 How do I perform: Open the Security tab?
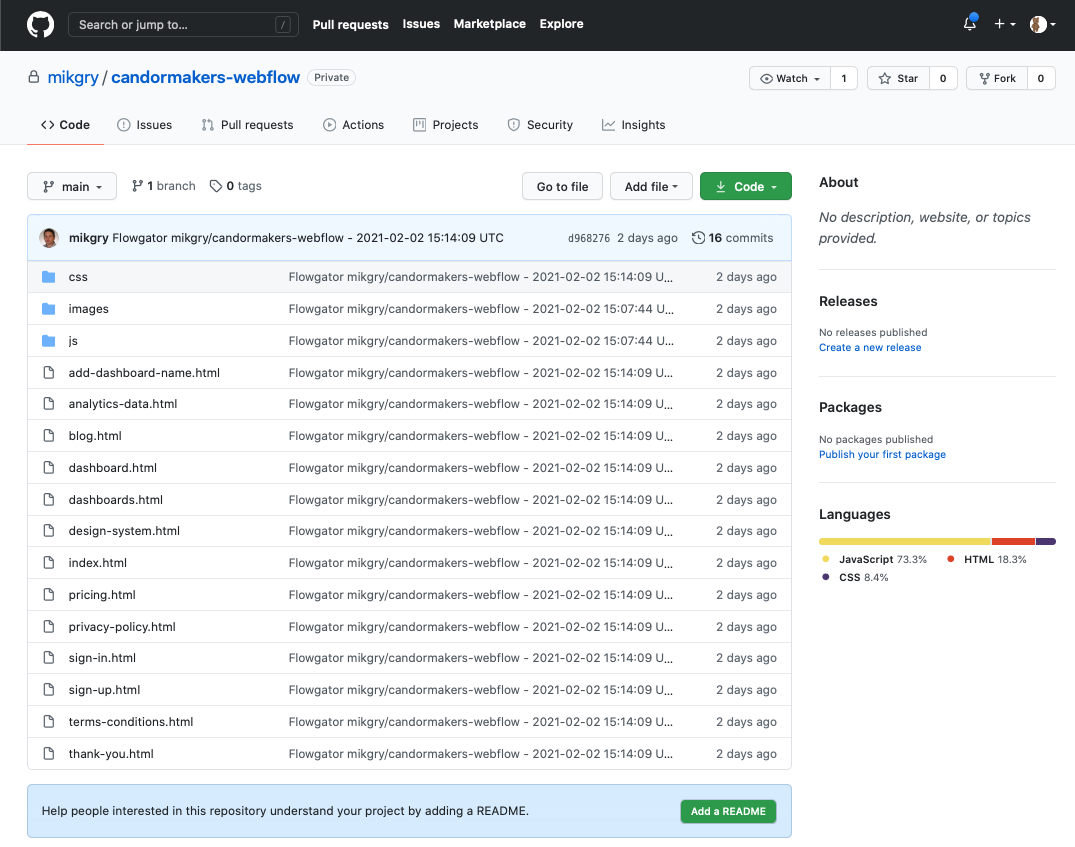[x=540, y=125]
